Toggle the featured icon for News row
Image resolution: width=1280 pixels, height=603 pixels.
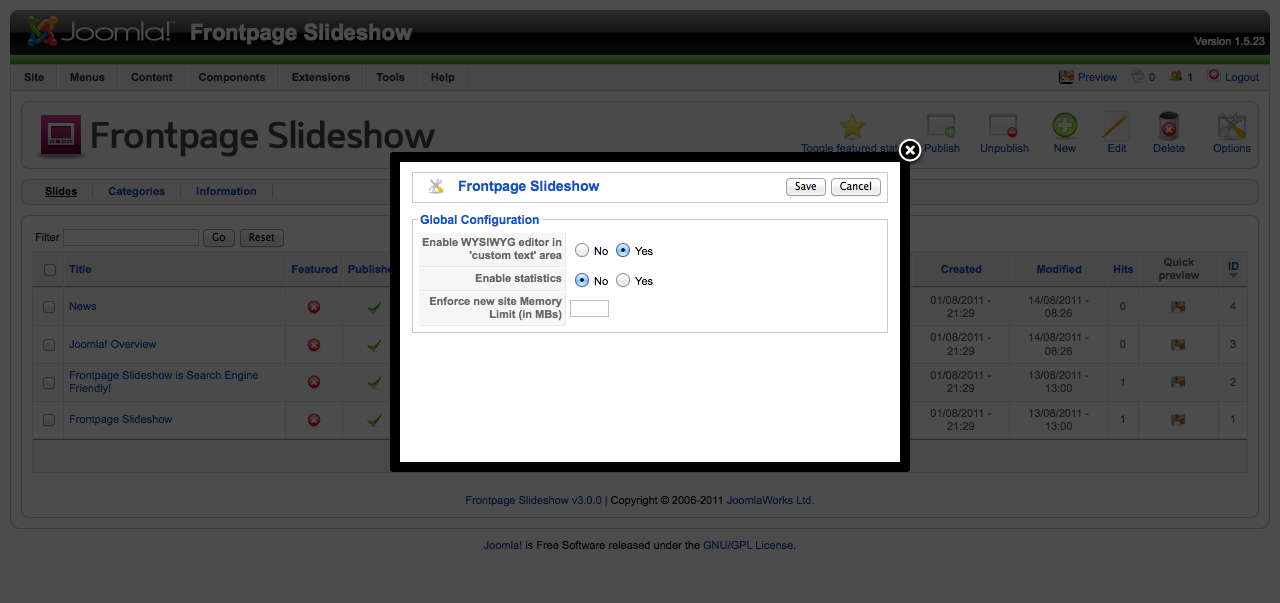pos(314,307)
